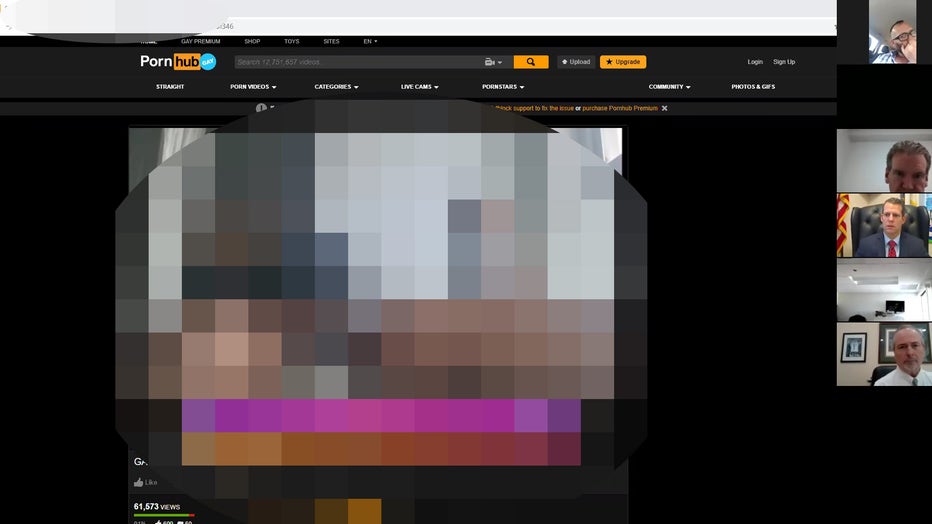Open the Shop link in top bar
This screenshot has width=932, height=524.
tap(252, 42)
